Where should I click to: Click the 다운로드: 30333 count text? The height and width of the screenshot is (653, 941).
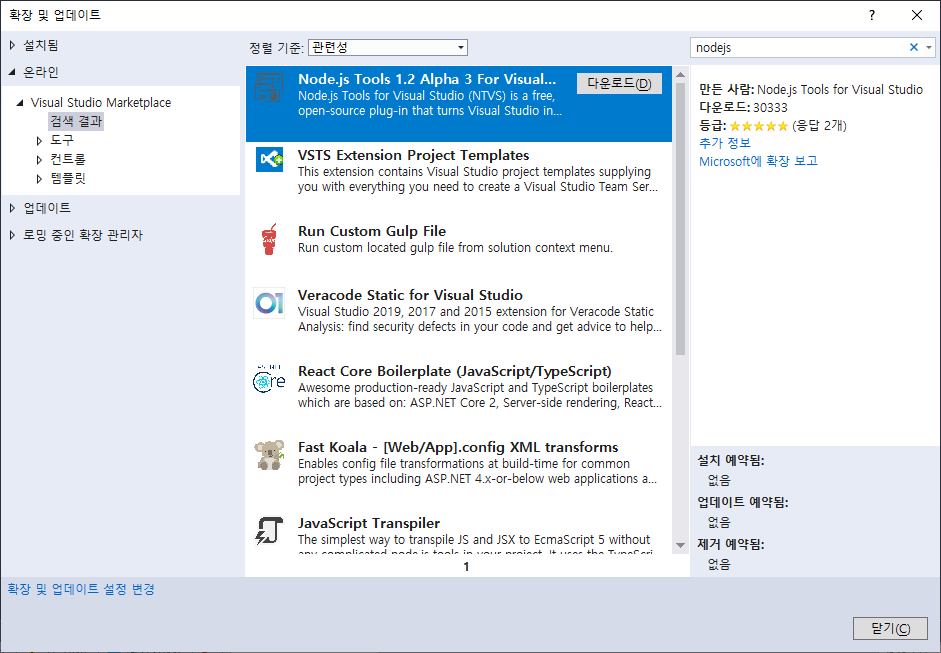744,107
